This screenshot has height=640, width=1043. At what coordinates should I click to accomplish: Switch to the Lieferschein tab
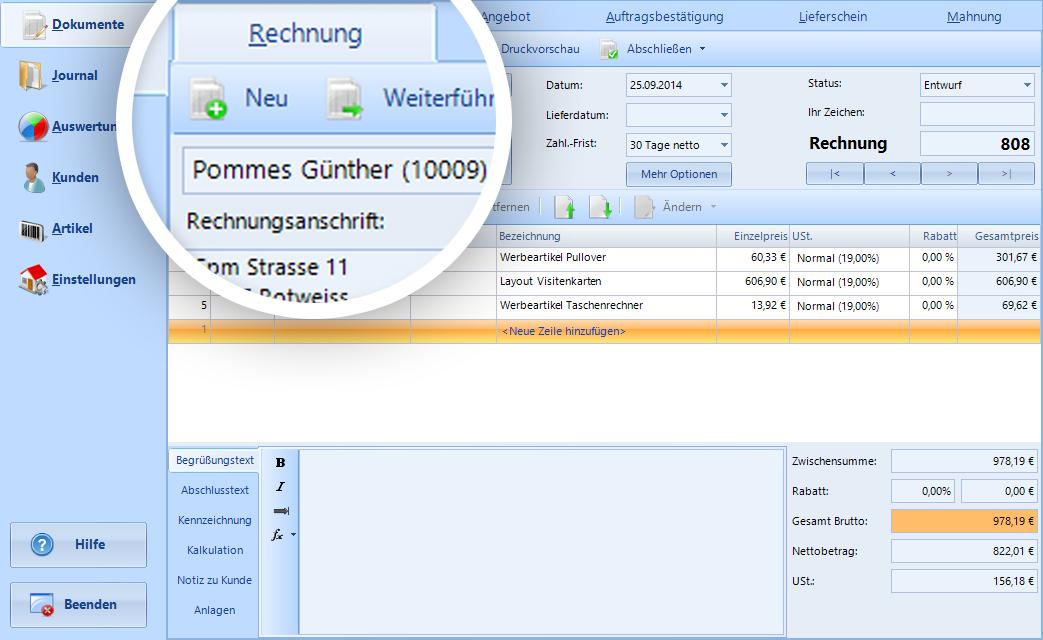(833, 17)
